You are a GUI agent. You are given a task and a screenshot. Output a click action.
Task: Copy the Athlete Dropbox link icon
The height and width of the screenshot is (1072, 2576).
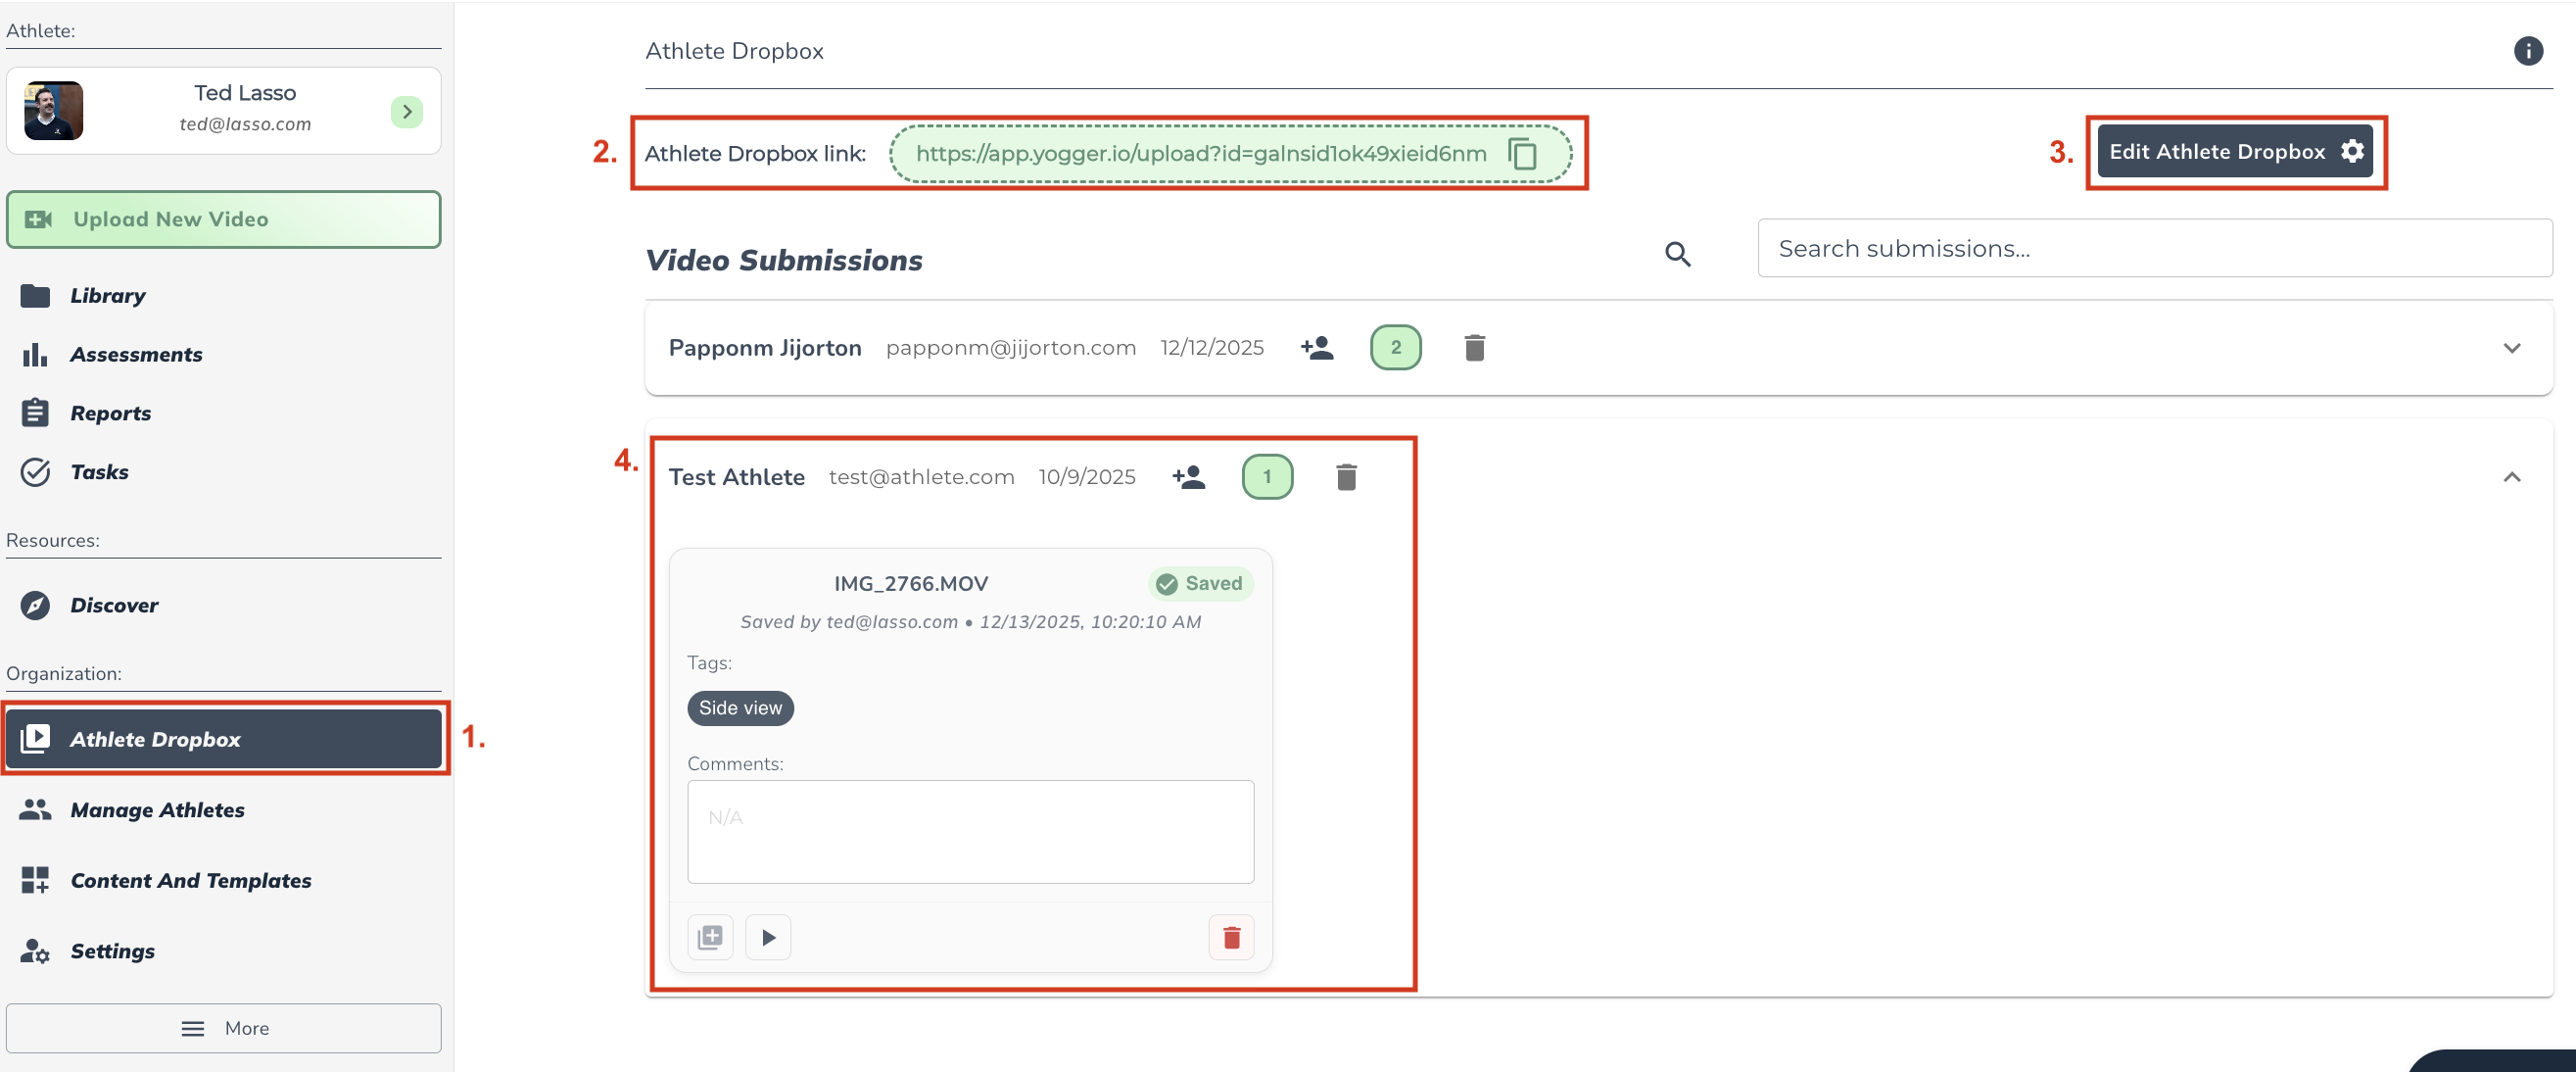(1522, 153)
